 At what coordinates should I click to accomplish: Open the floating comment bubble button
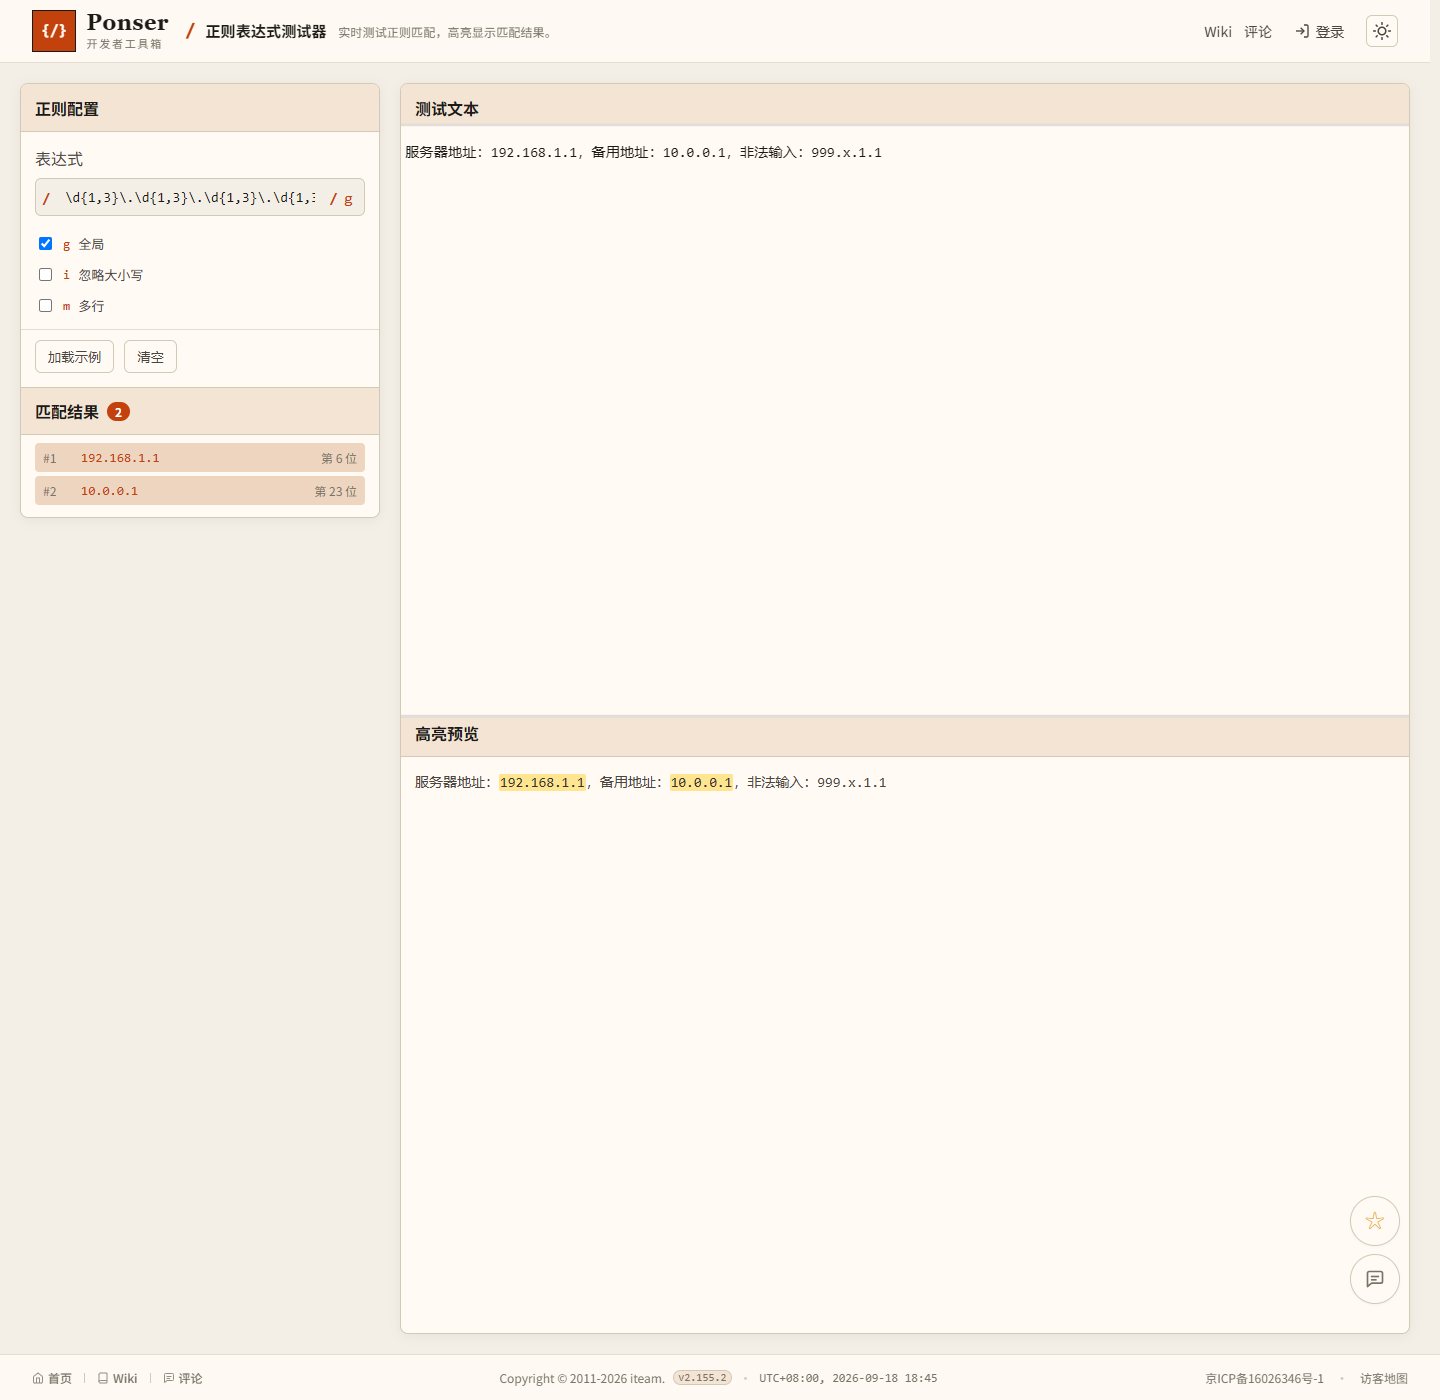[x=1375, y=1279]
